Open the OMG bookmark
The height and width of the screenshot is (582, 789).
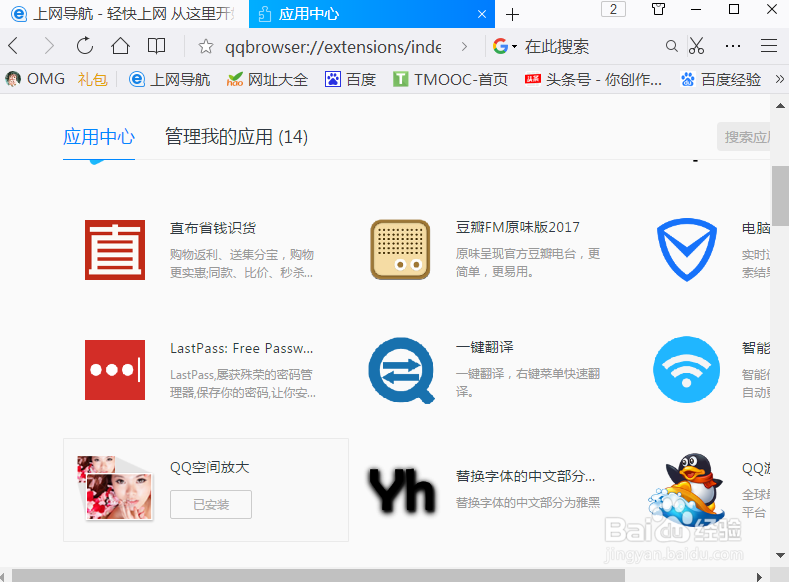[35, 79]
